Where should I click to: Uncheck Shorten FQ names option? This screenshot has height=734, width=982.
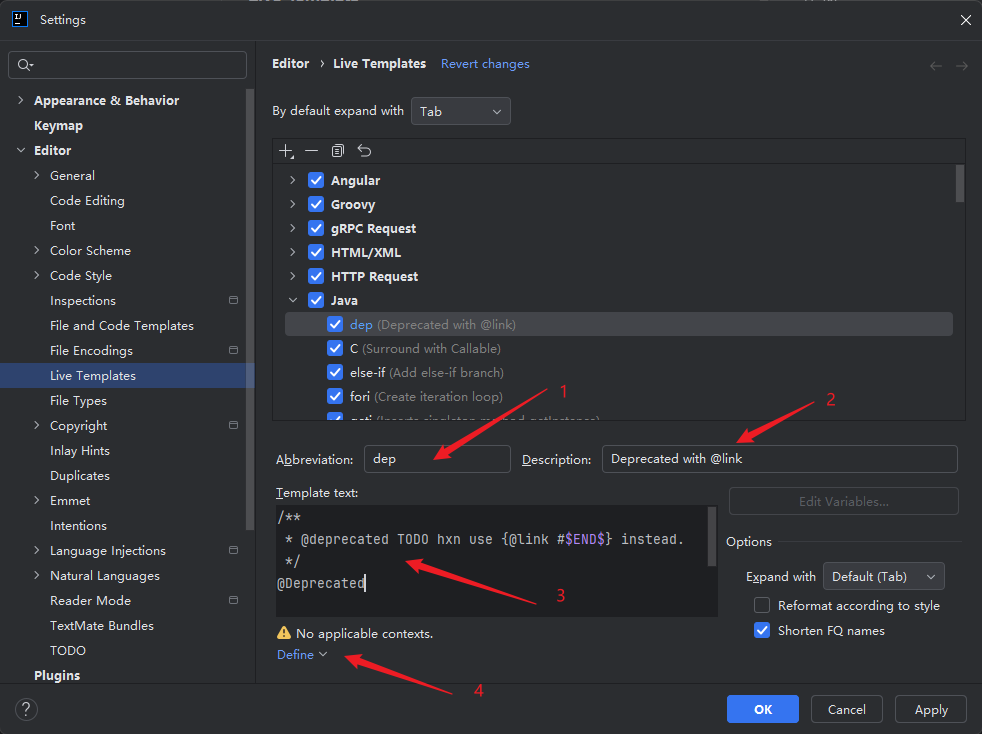pos(762,630)
